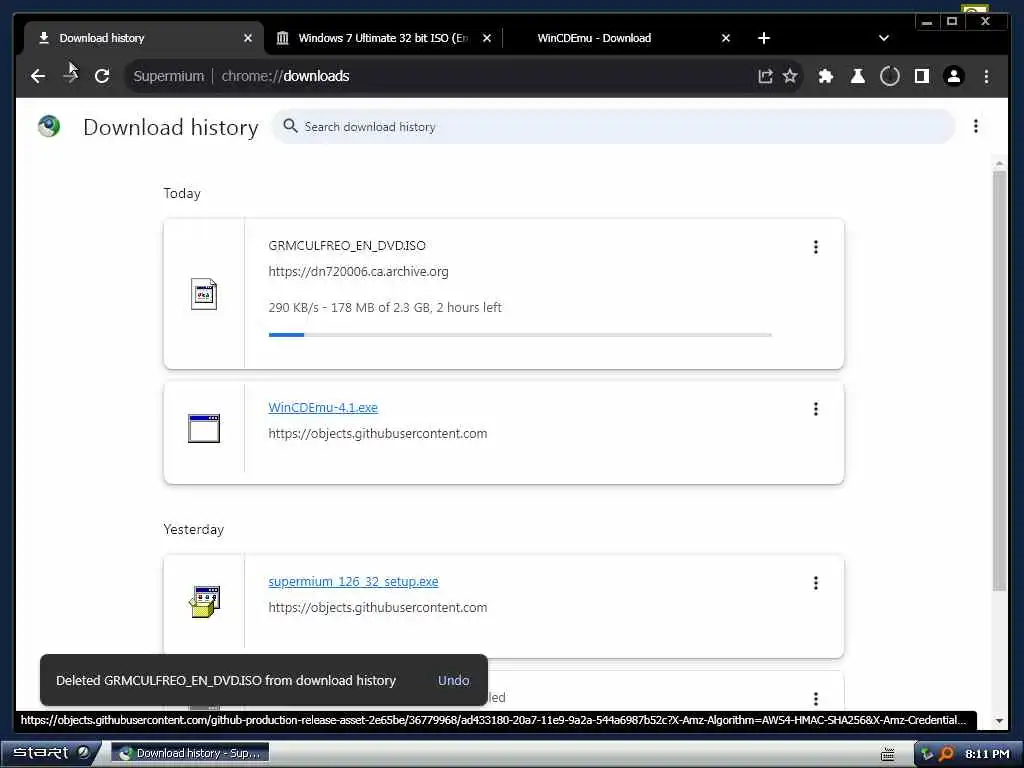Click the Download history taskbar button

(x=190, y=753)
